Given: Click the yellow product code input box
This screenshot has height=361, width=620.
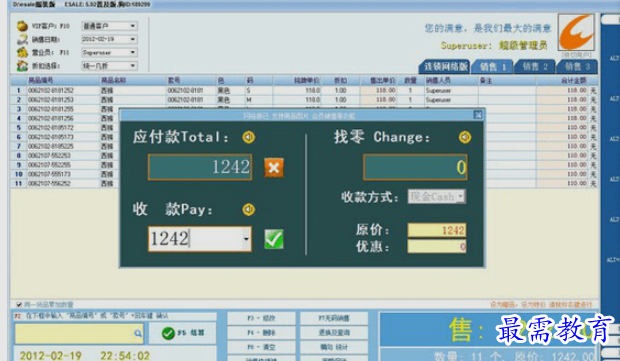Looking at the screenshot, I should click(79, 333).
